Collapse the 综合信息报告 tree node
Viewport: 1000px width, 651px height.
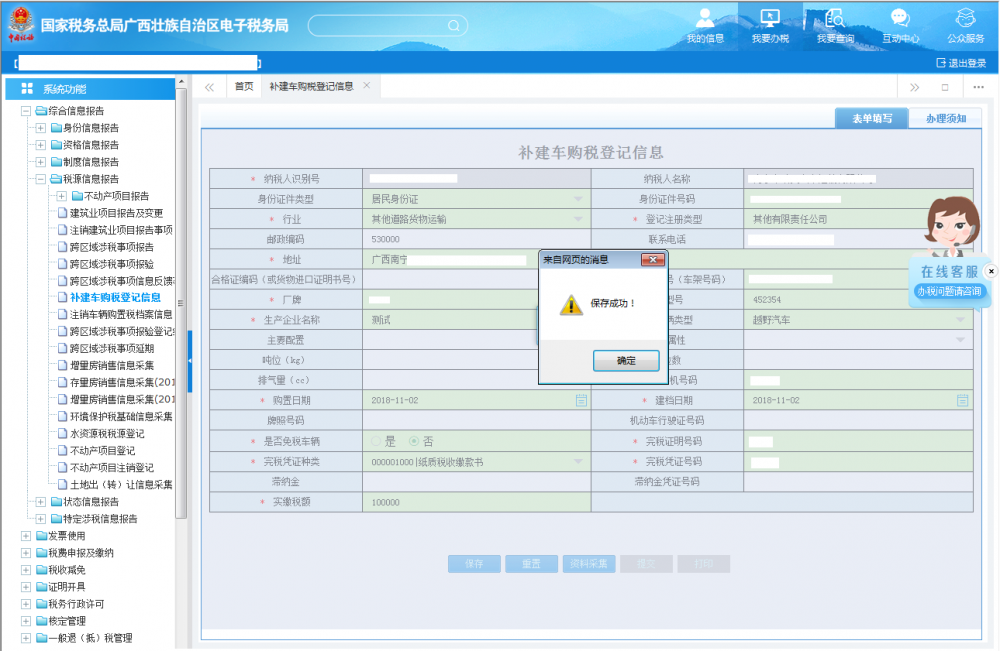click(x=26, y=111)
